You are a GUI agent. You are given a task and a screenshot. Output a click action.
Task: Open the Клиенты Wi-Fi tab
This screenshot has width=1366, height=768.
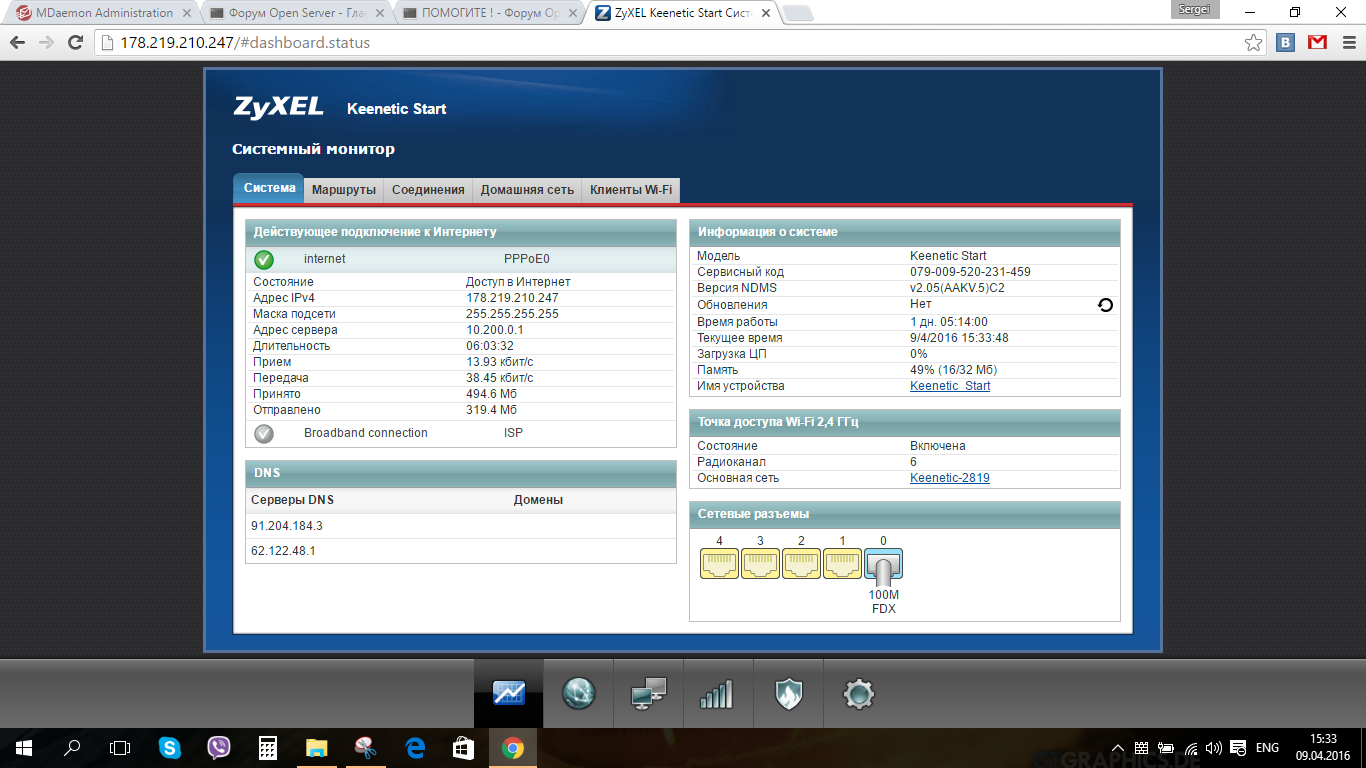pyautogui.click(x=631, y=189)
